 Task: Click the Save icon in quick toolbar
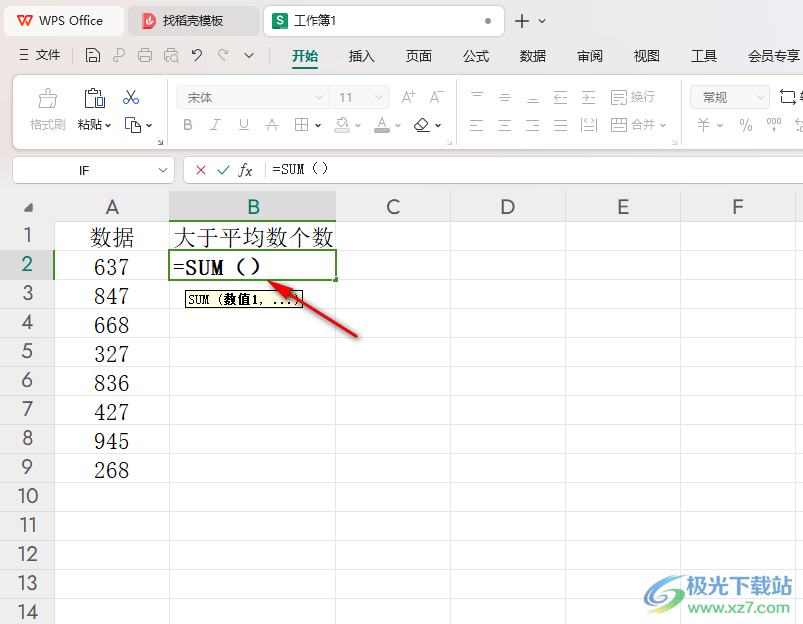coord(93,55)
